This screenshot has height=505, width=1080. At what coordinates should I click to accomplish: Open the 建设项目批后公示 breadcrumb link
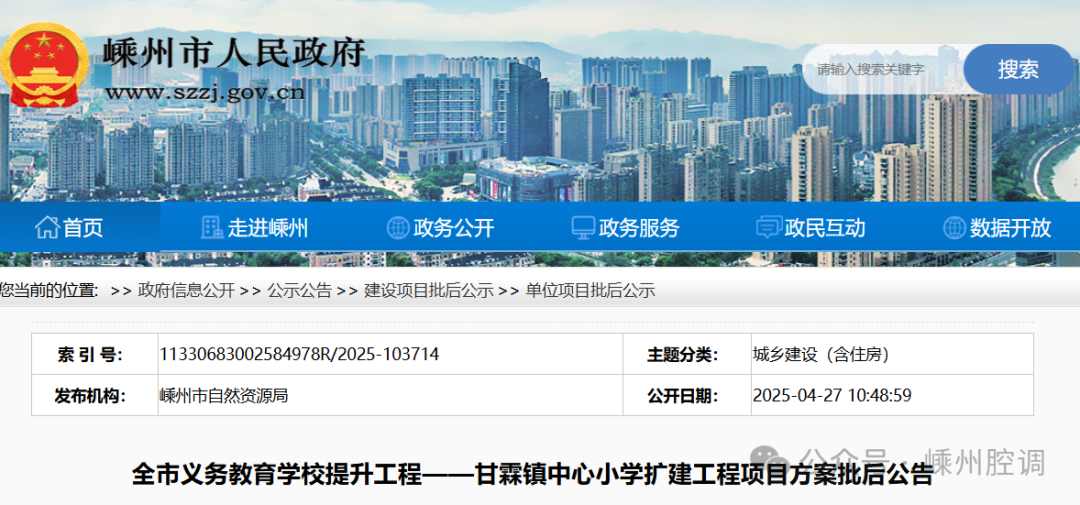click(428, 290)
